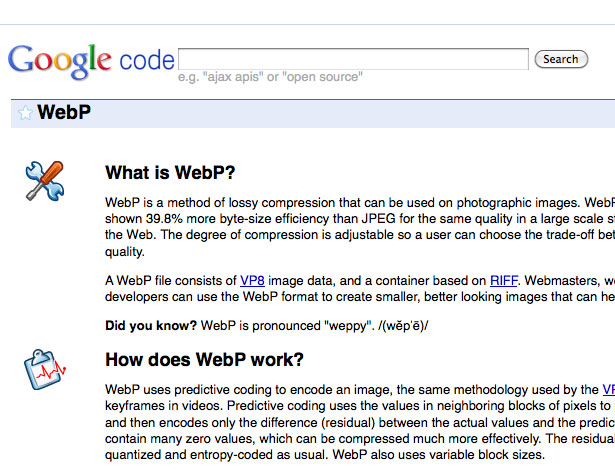Open the RIFF container link

(x=504, y=281)
